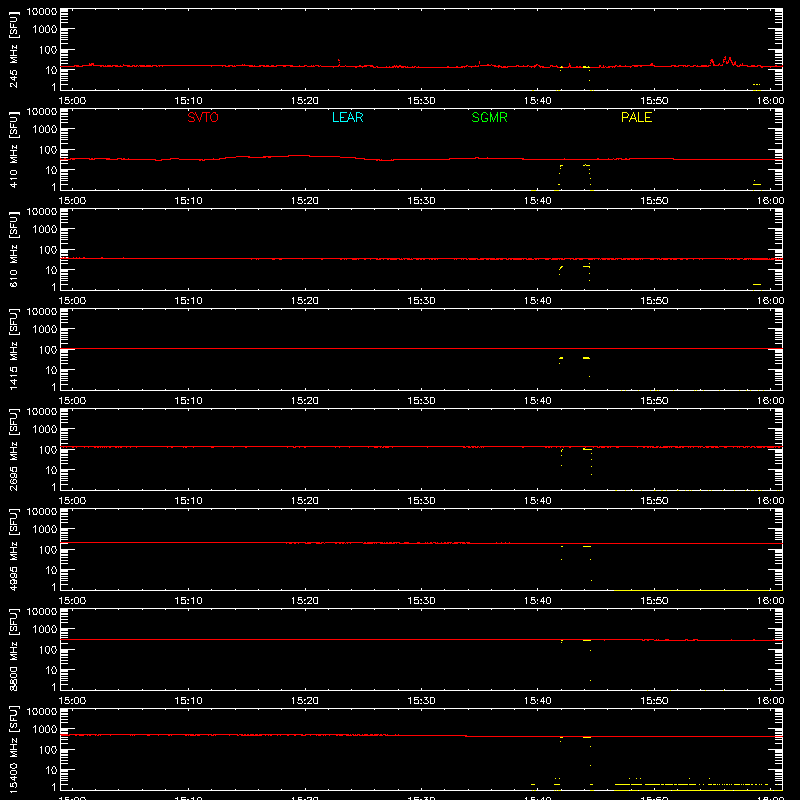Click the 100 tick label on 4995 MHz axis

pyautogui.click(x=48, y=549)
